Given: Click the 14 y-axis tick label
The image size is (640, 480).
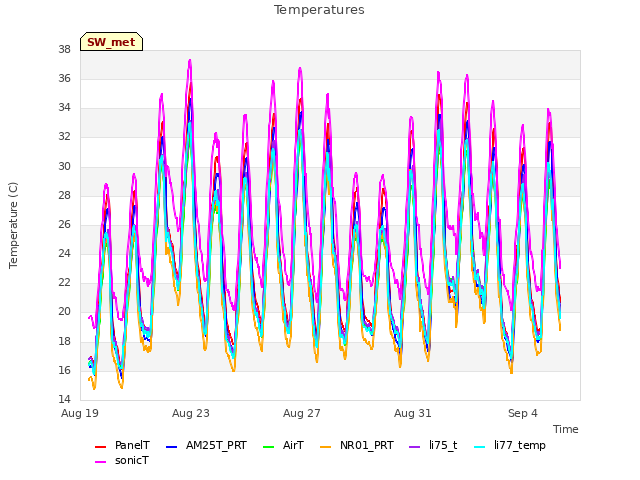Looking at the screenshot, I should (x=64, y=399).
